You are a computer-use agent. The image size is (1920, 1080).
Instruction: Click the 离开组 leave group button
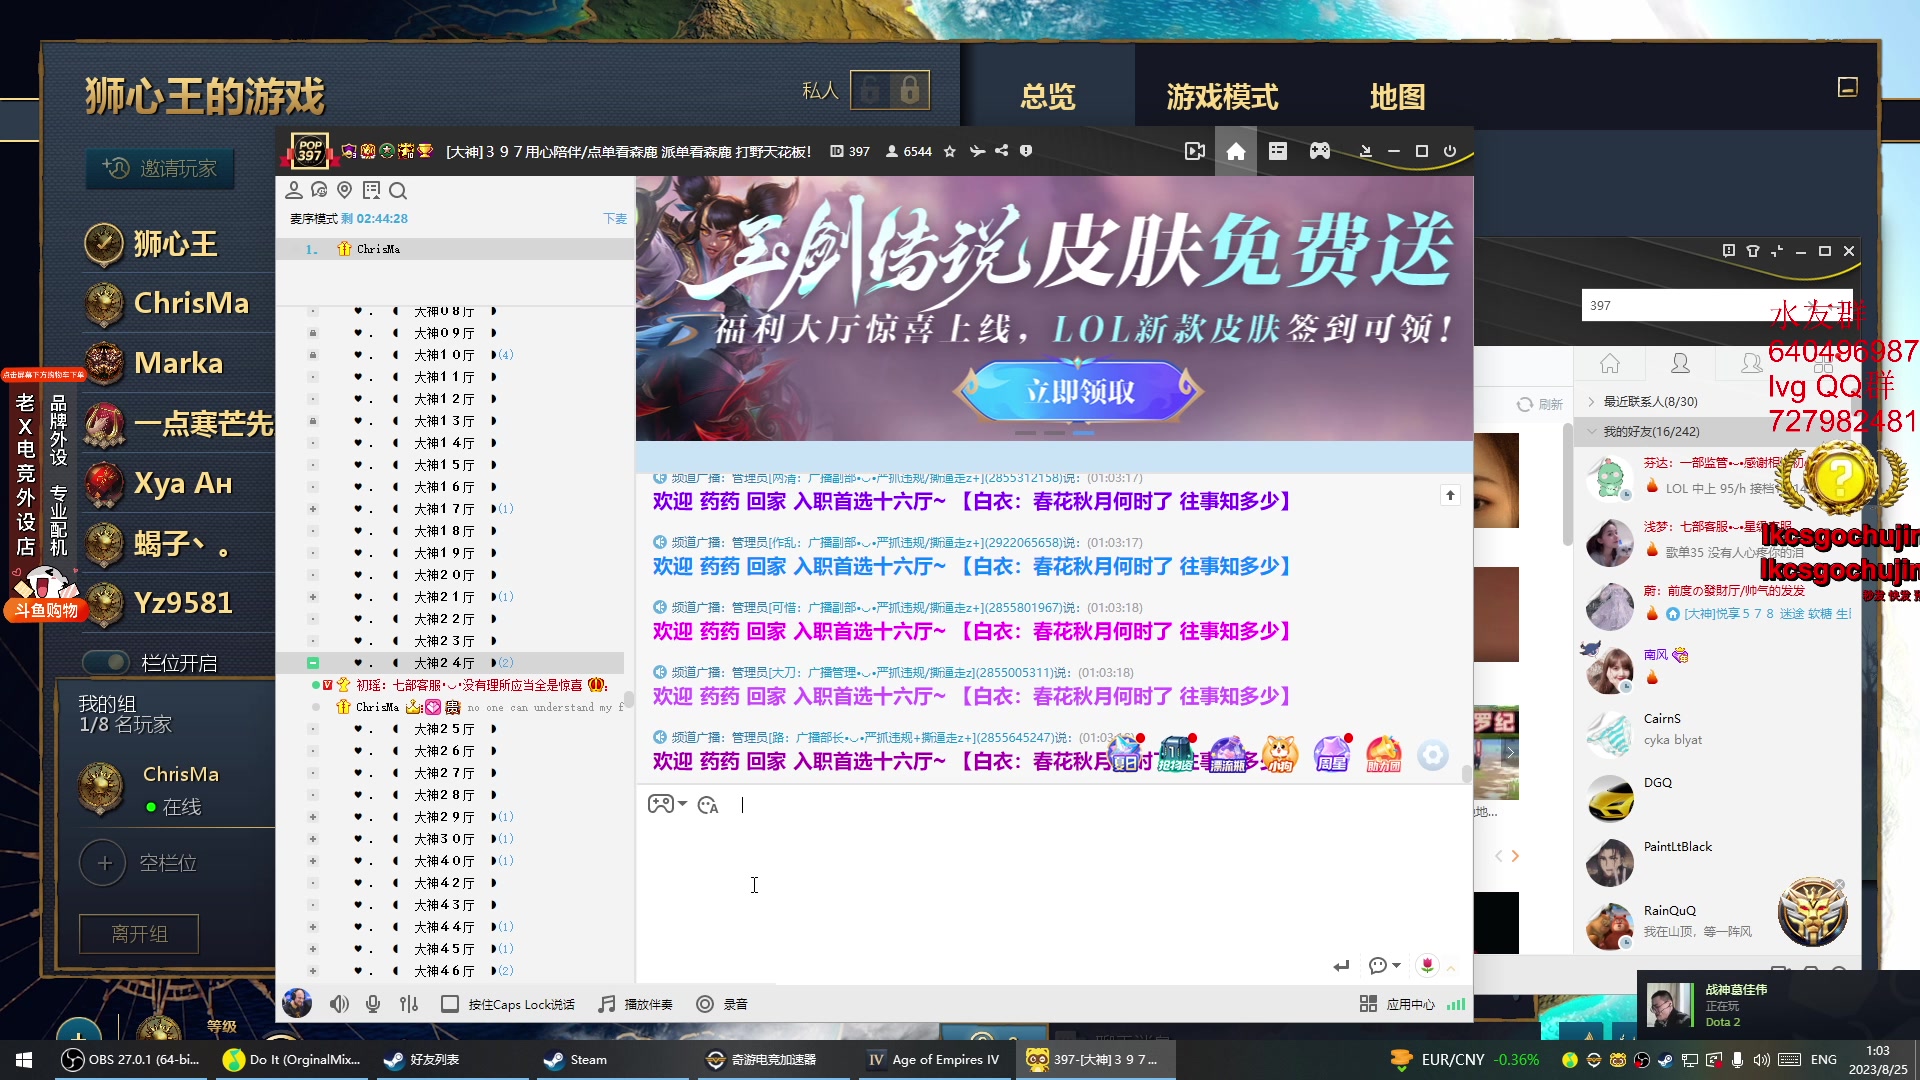pyautogui.click(x=139, y=934)
